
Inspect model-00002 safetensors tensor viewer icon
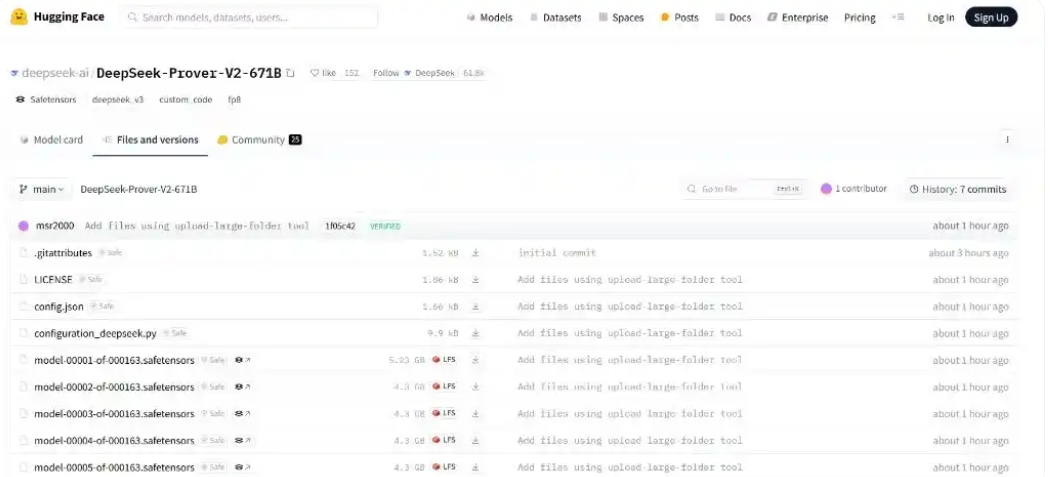coord(242,387)
